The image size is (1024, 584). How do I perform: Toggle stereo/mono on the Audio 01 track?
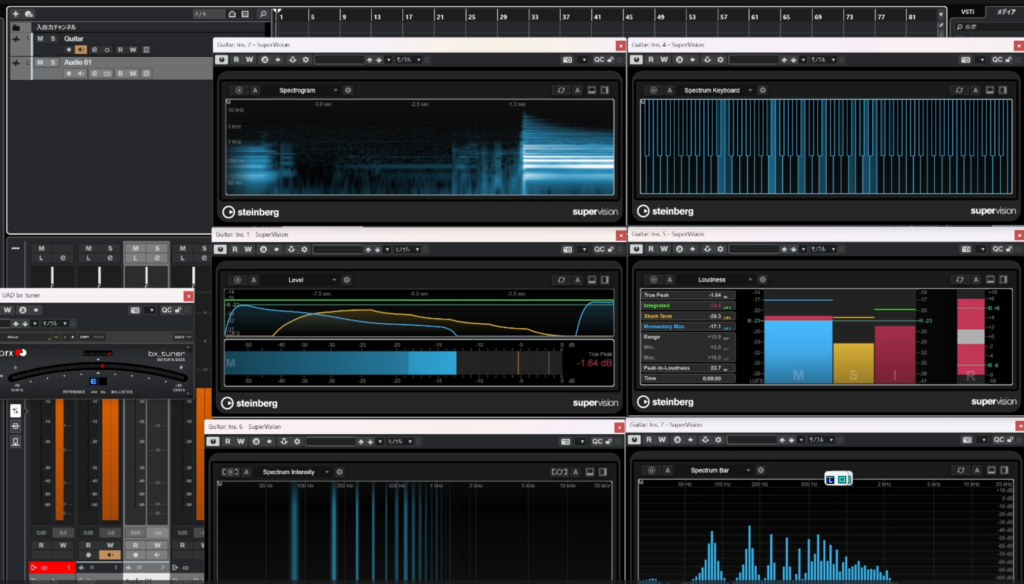coord(107,74)
